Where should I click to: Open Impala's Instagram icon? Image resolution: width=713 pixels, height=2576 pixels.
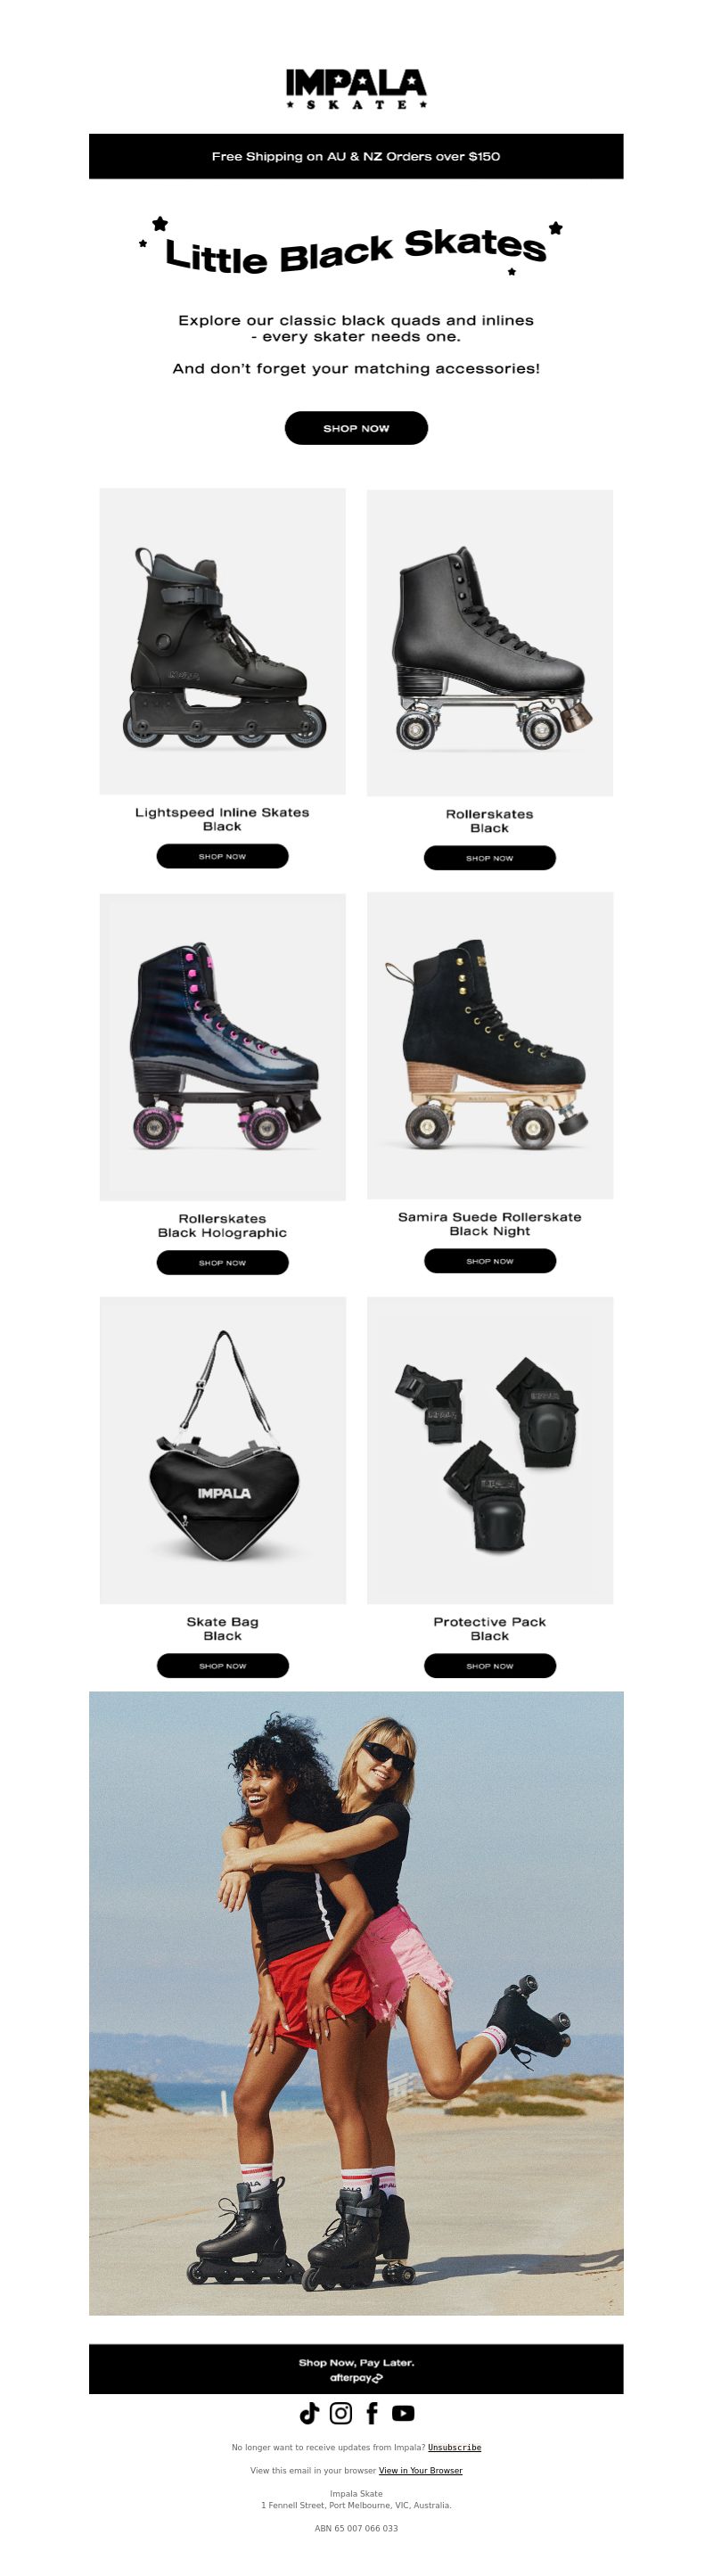[x=341, y=2413]
